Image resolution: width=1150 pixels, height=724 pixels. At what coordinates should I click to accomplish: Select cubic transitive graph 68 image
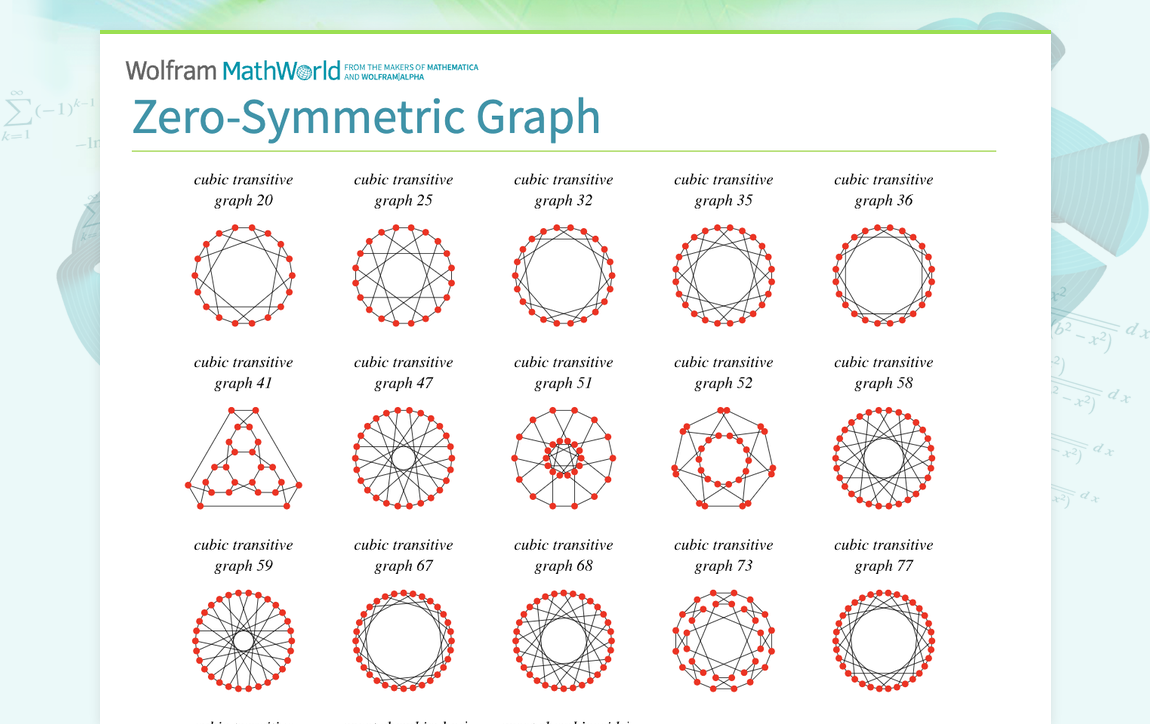click(563, 641)
